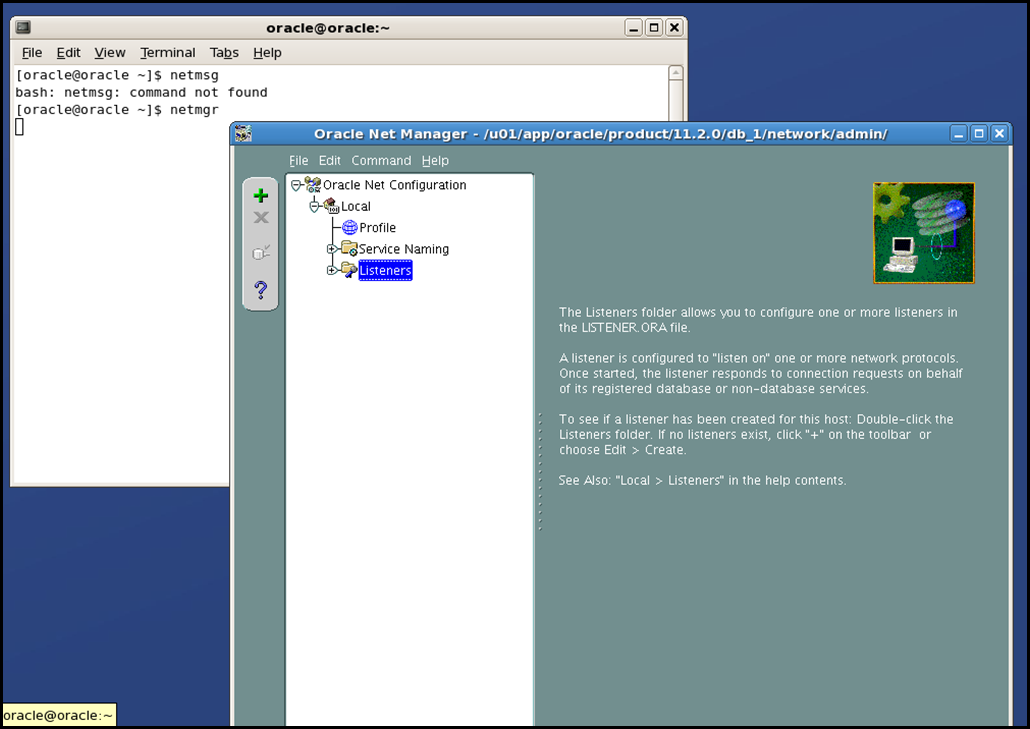This screenshot has width=1030, height=729.
Task: Close the oracle@oracle terminal window
Action: coord(674,28)
